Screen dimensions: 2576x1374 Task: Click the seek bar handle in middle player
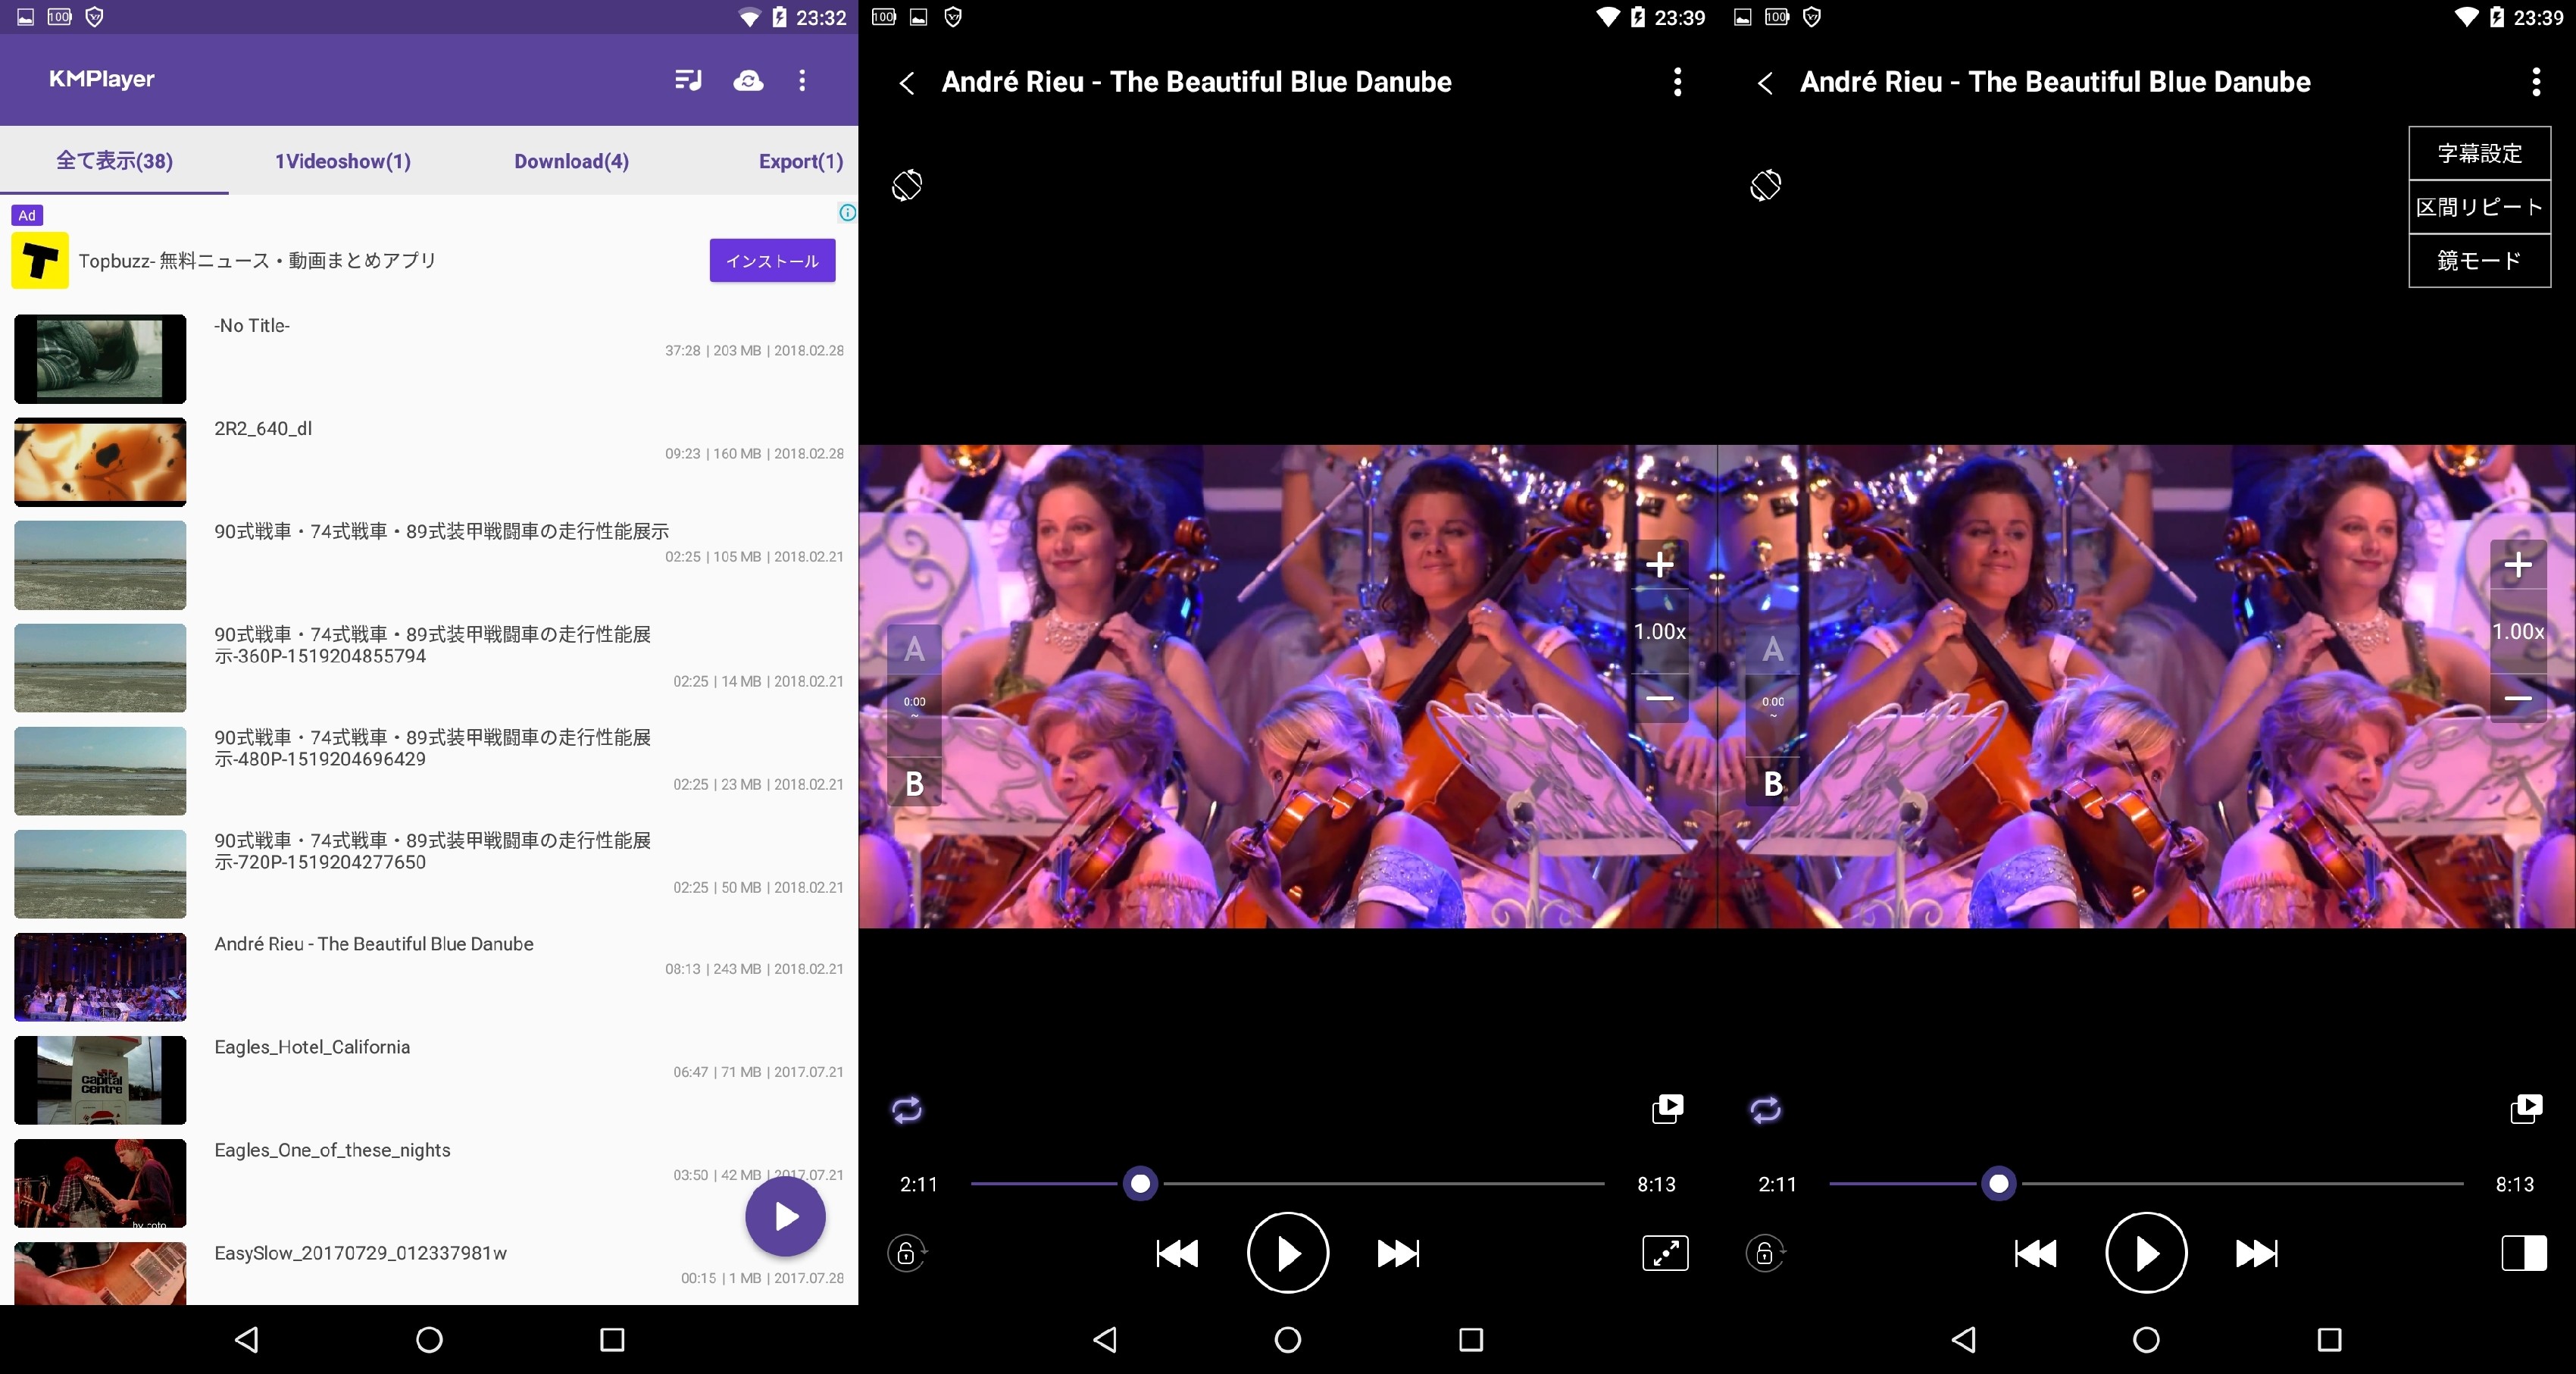coord(1140,1184)
